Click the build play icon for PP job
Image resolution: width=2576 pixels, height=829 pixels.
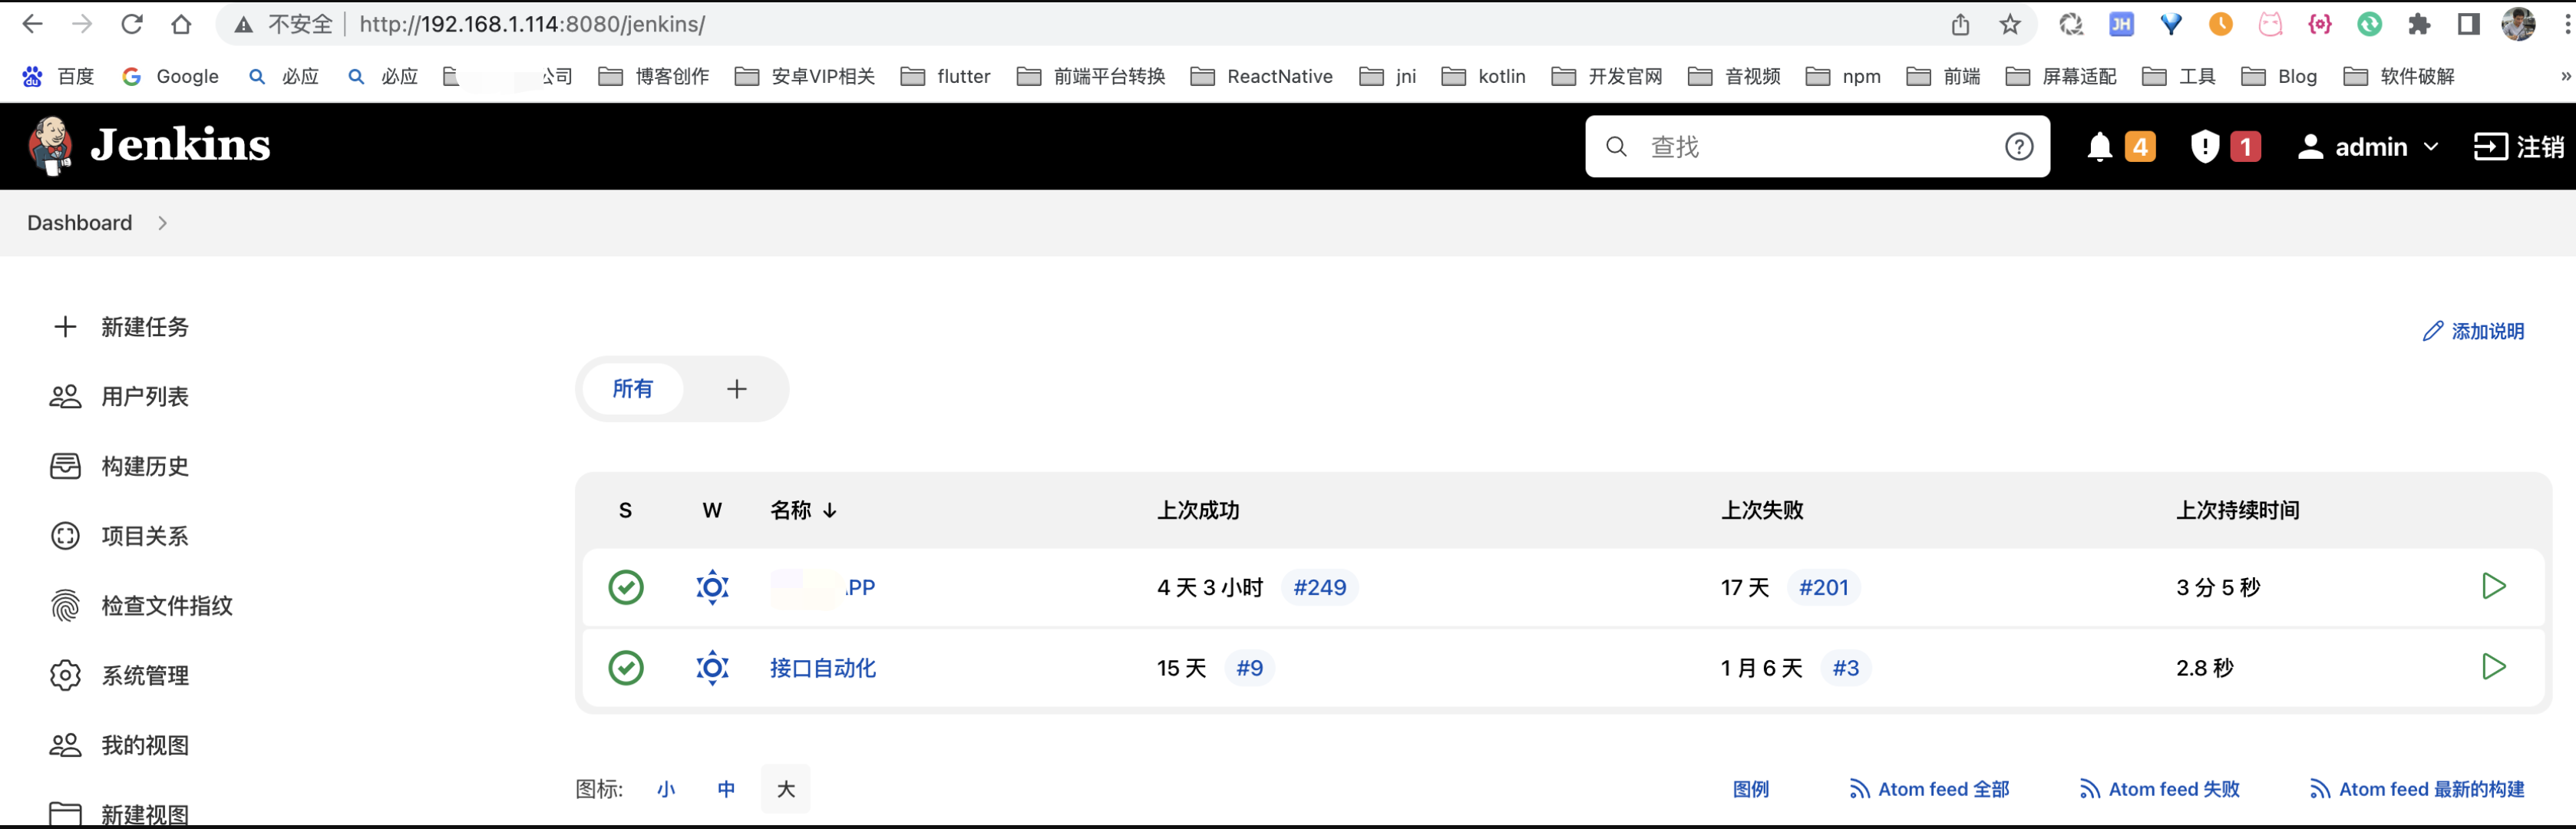(2493, 587)
